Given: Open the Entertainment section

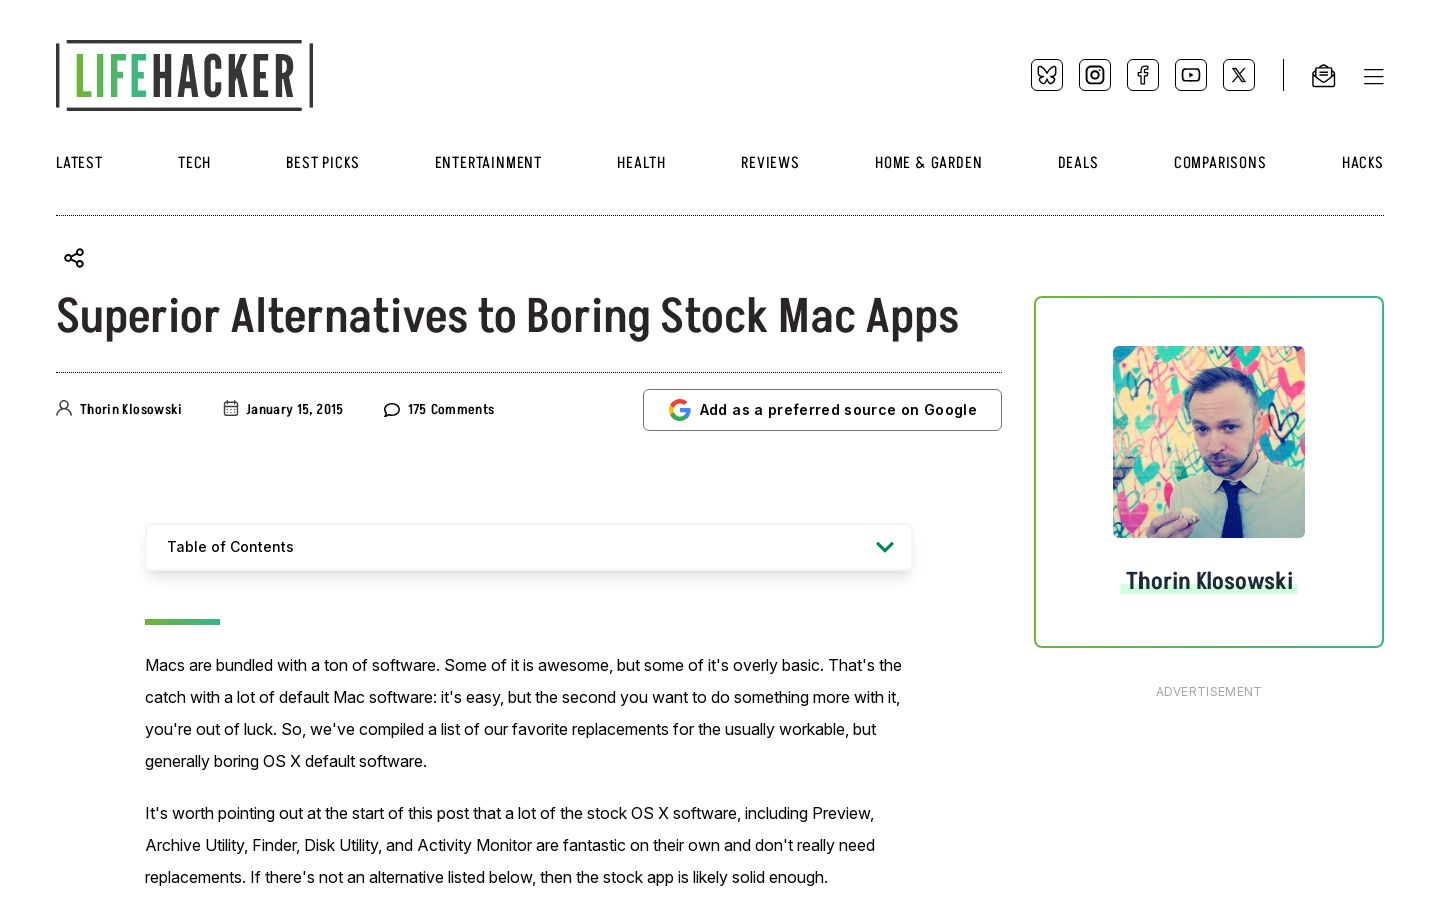Looking at the screenshot, I should 488,163.
